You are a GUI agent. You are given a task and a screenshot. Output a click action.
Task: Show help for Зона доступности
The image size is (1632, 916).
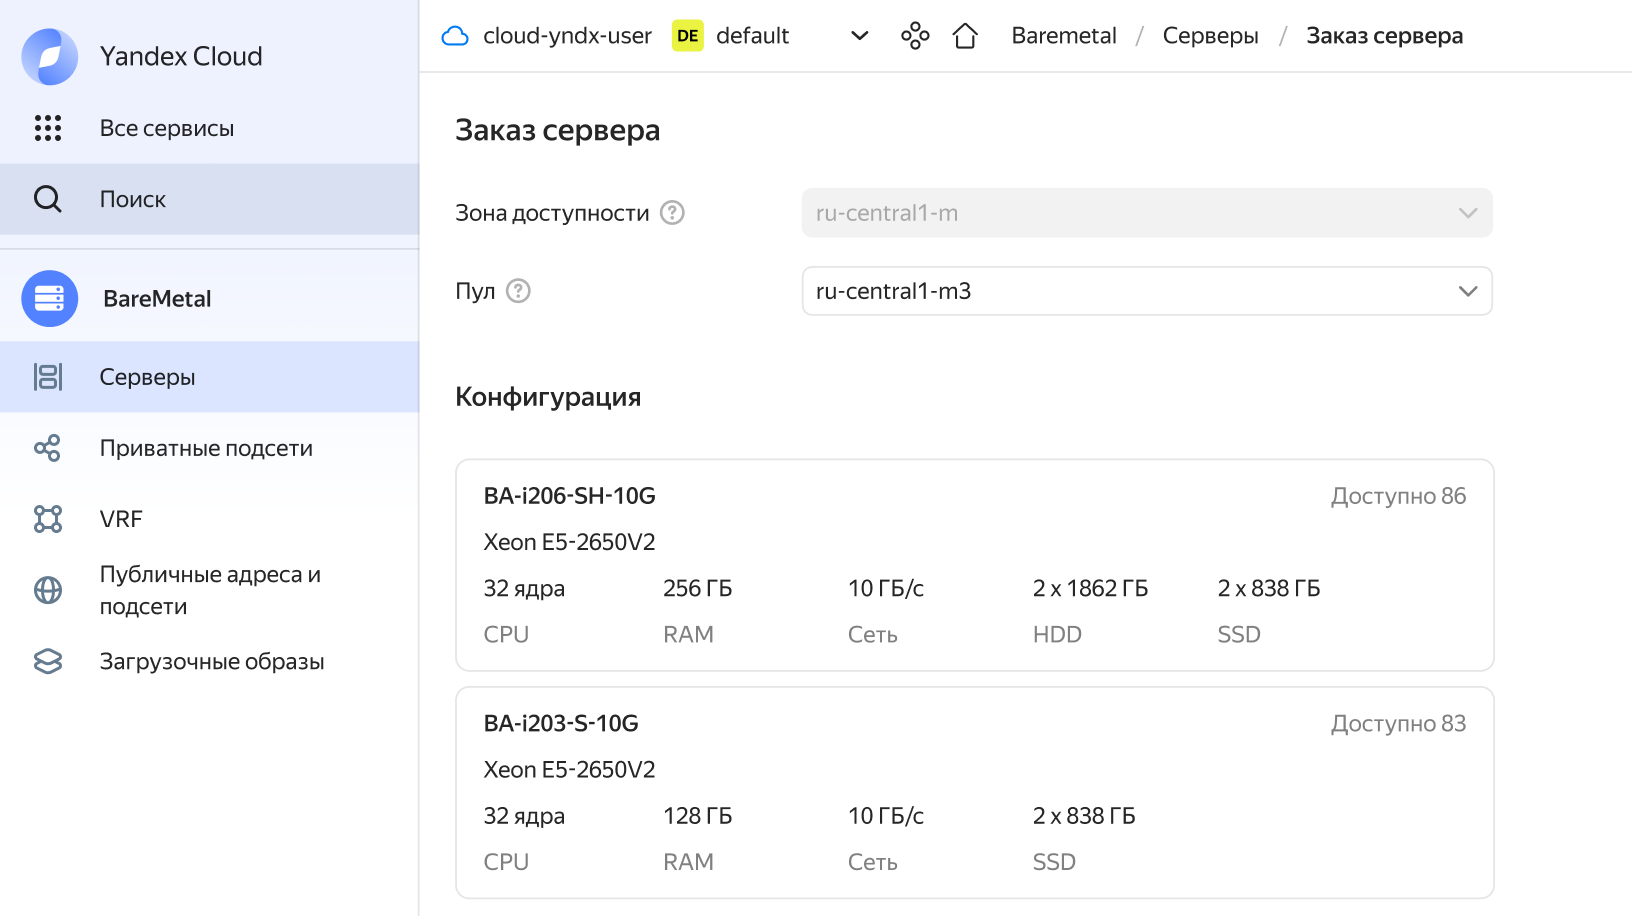(x=672, y=213)
